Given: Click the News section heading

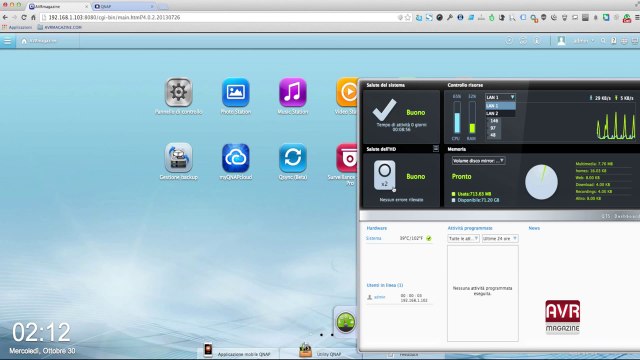Looking at the screenshot, I should pyautogui.click(x=534, y=228).
